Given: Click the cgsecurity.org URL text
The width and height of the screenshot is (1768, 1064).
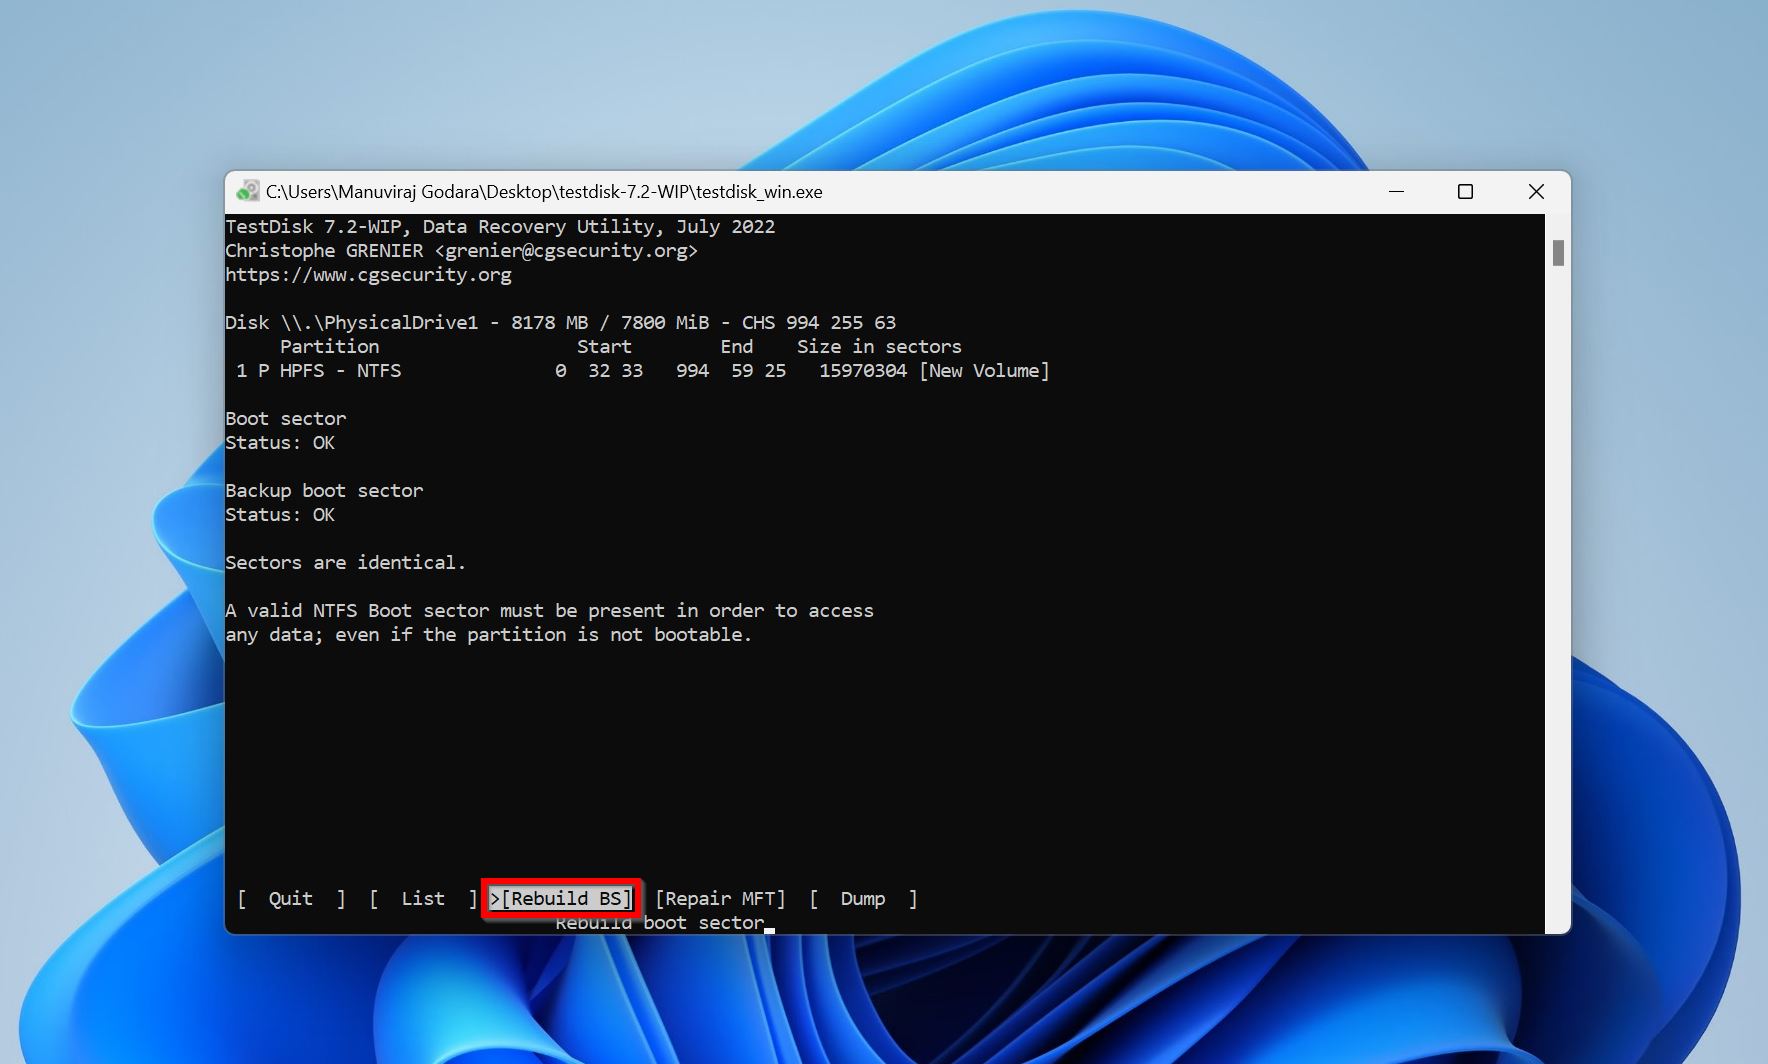Looking at the screenshot, I should (x=368, y=275).
